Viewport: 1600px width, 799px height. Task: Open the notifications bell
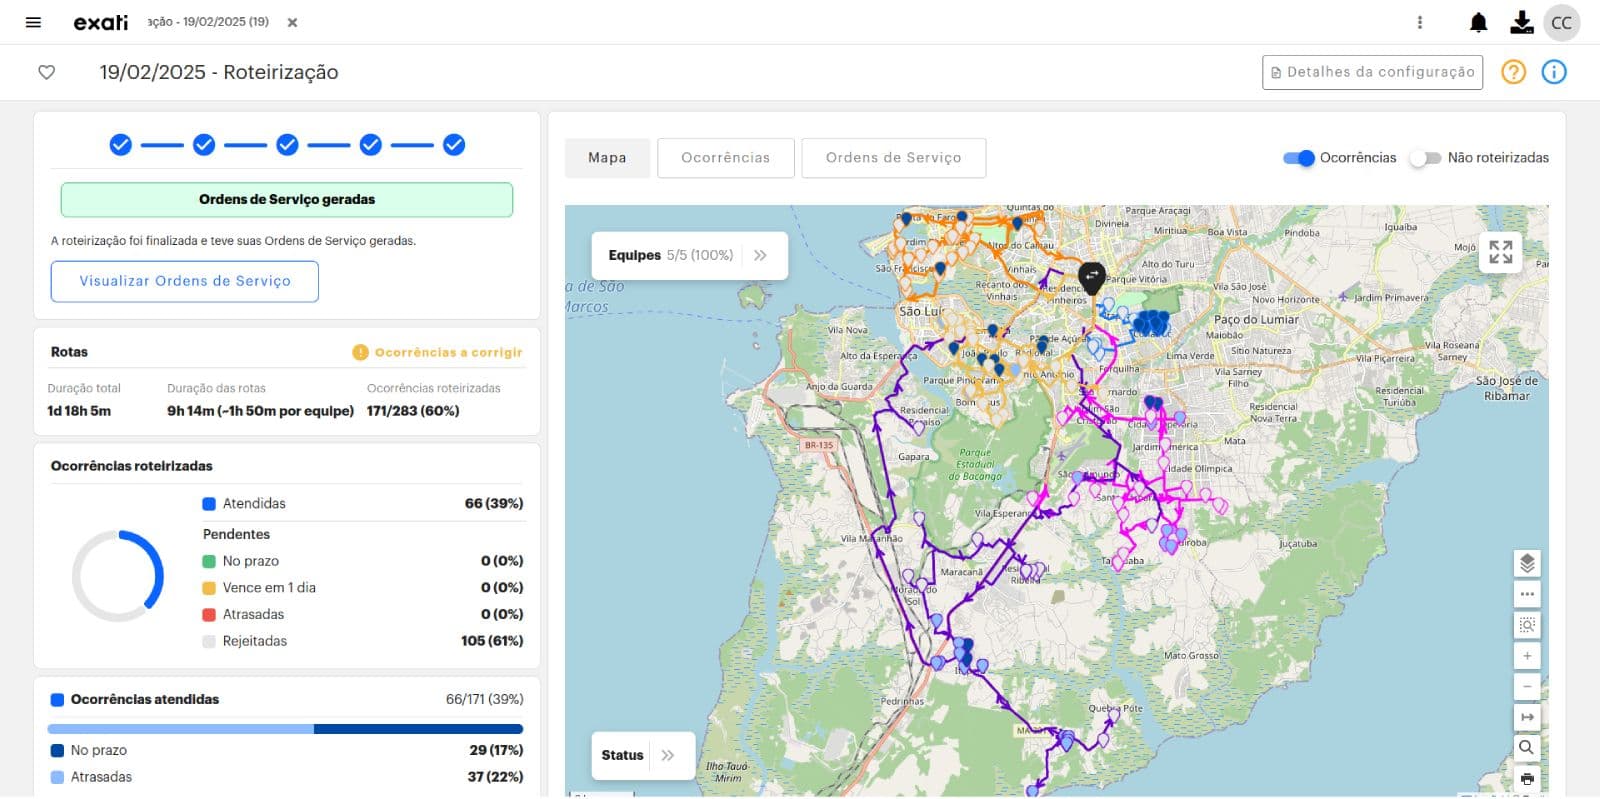1478,22
